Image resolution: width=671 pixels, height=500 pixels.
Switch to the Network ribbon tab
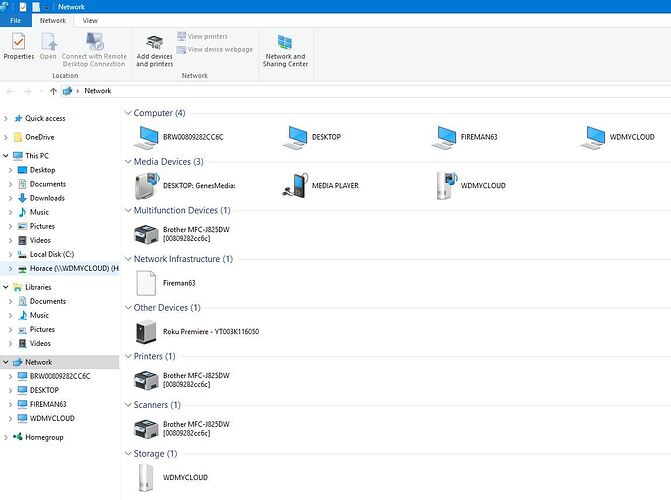[53, 21]
